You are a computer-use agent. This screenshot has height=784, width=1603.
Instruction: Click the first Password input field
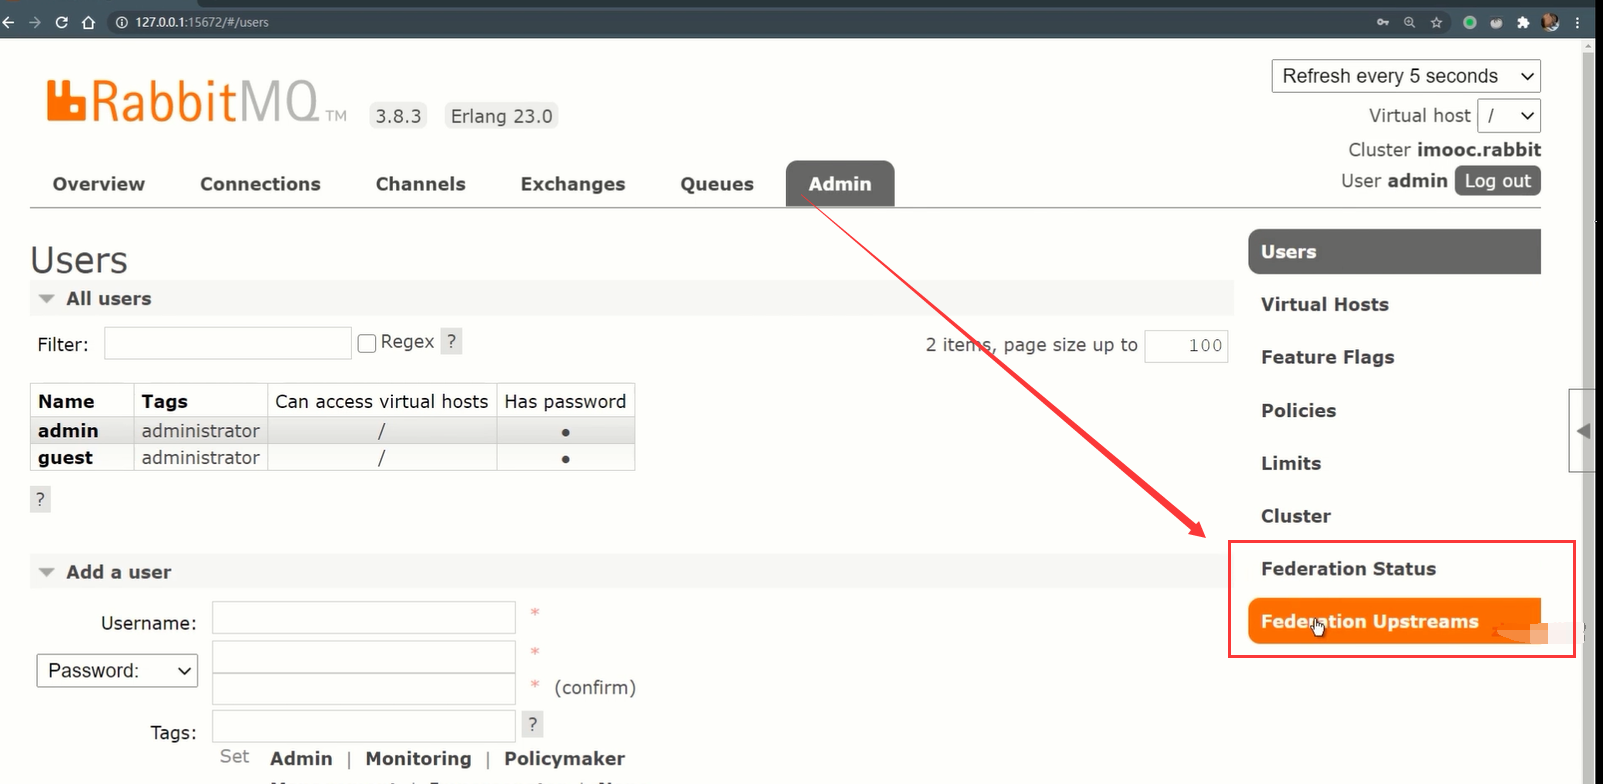click(364, 657)
